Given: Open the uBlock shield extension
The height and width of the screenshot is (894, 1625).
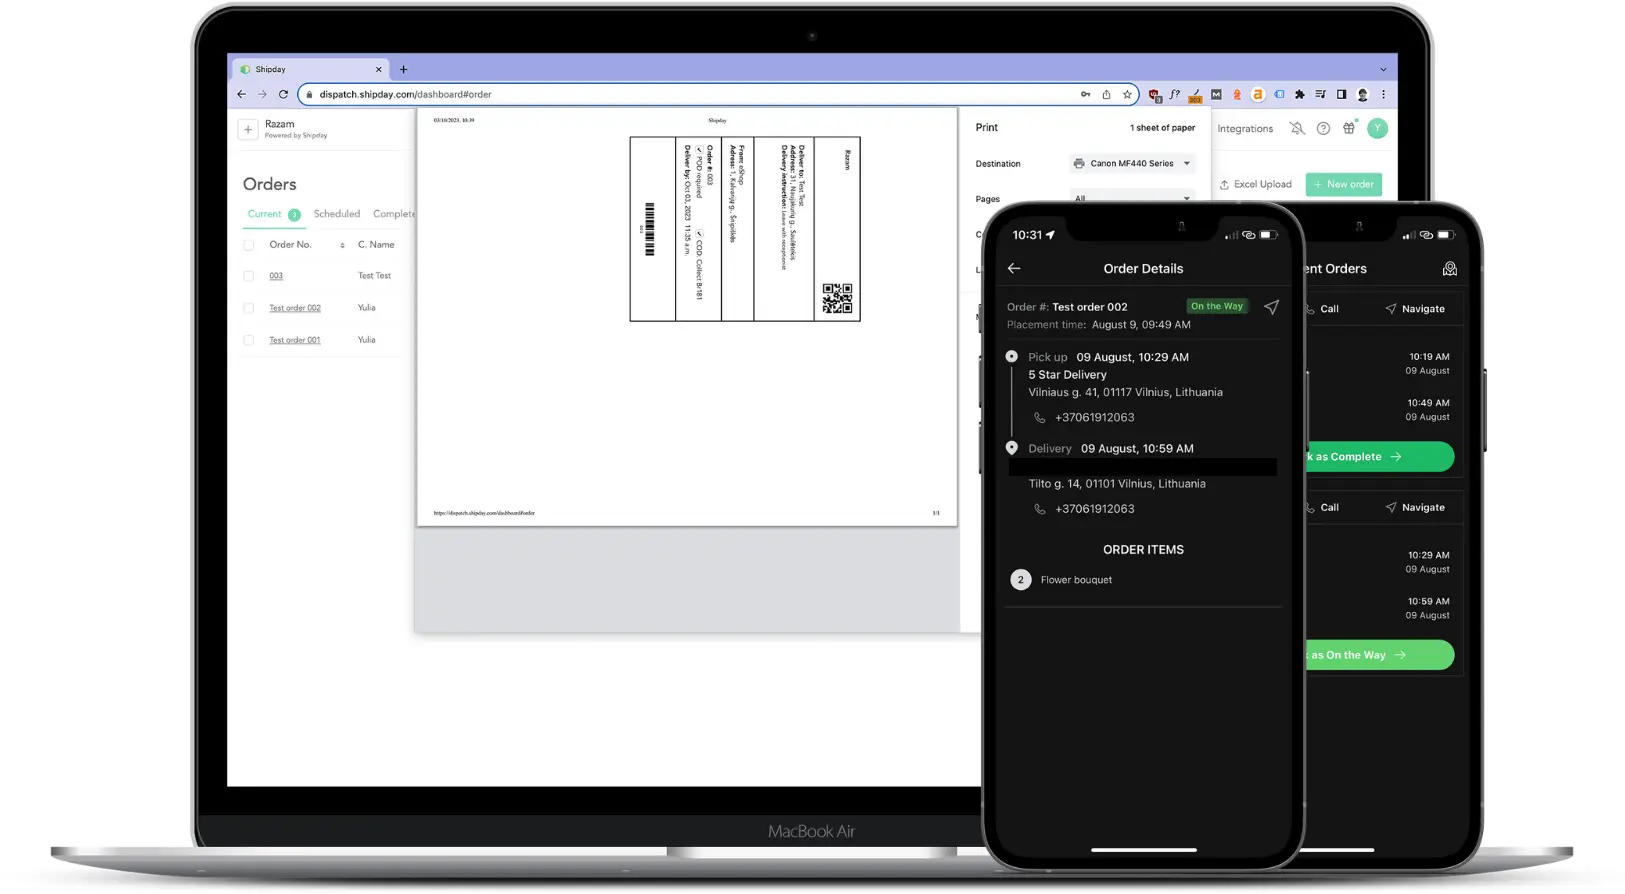Looking at the screenshot, I should [1155, 95].
